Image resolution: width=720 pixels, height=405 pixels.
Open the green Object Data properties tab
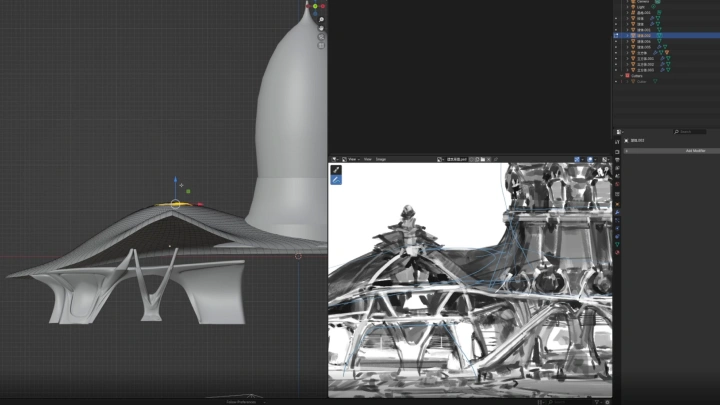(x=617, y=244)
